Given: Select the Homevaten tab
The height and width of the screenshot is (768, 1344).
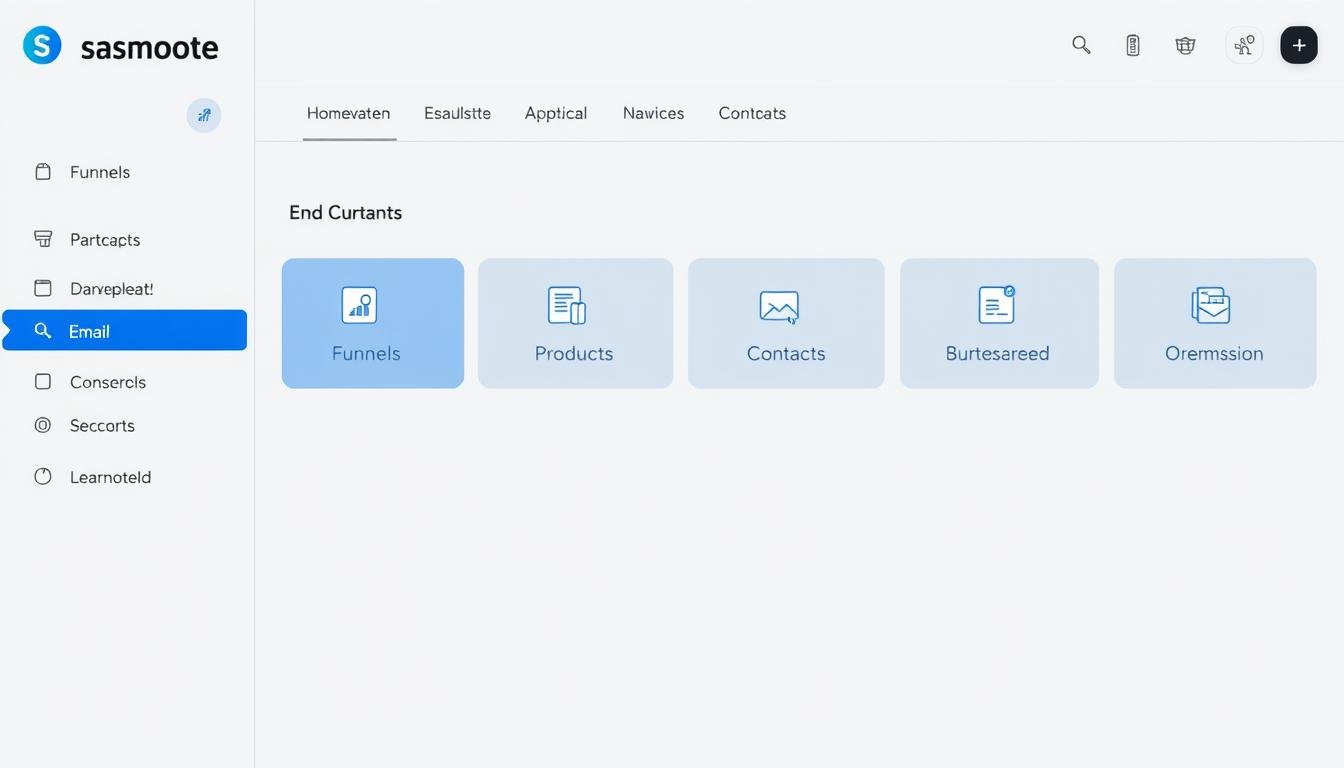Looking at the screenshot, I should click(348, 113).
